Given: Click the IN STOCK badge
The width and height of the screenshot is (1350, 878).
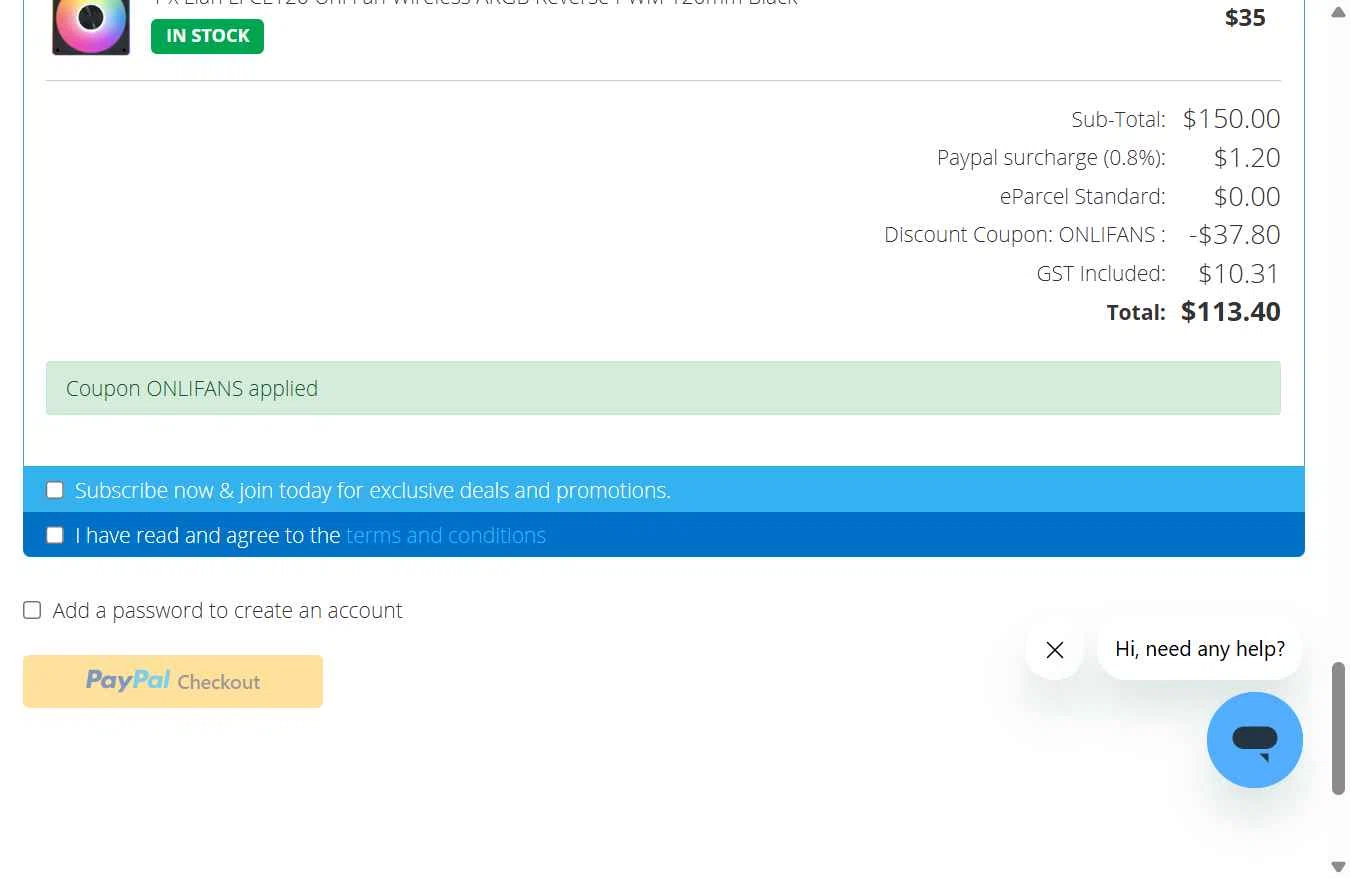Looking at the screenshot, I should [x=207, y=36].
